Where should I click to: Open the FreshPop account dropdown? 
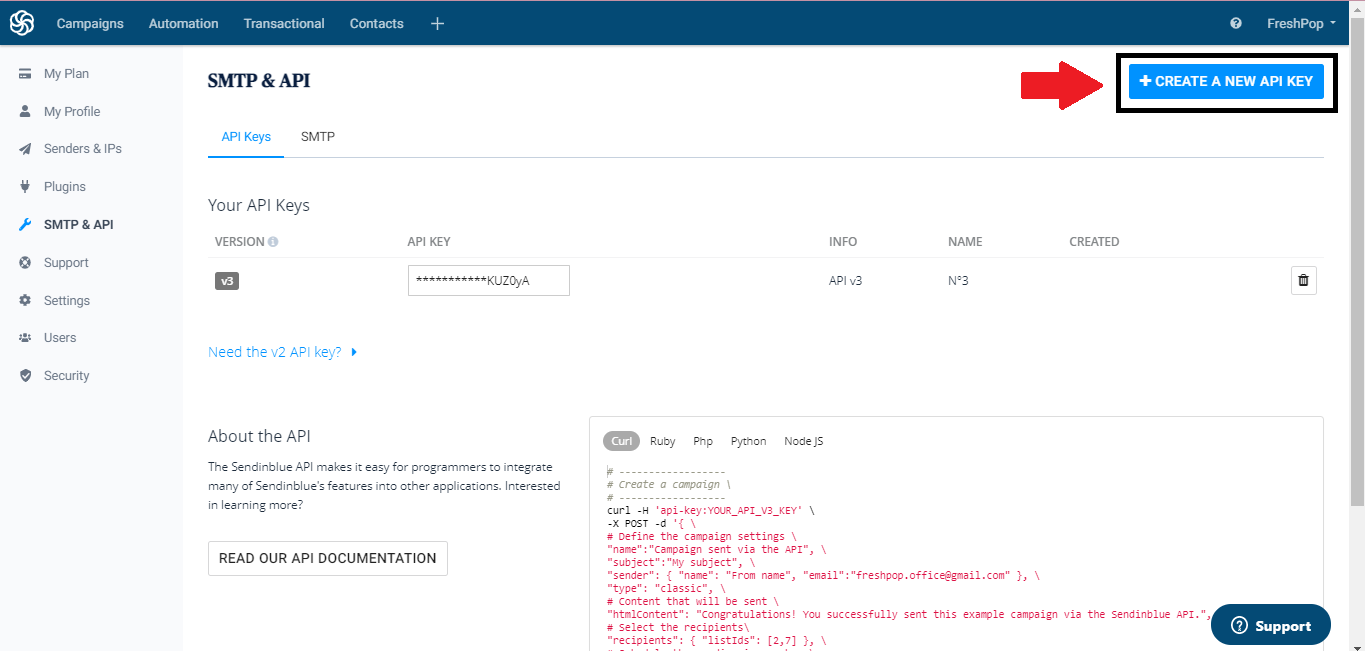1301,23
